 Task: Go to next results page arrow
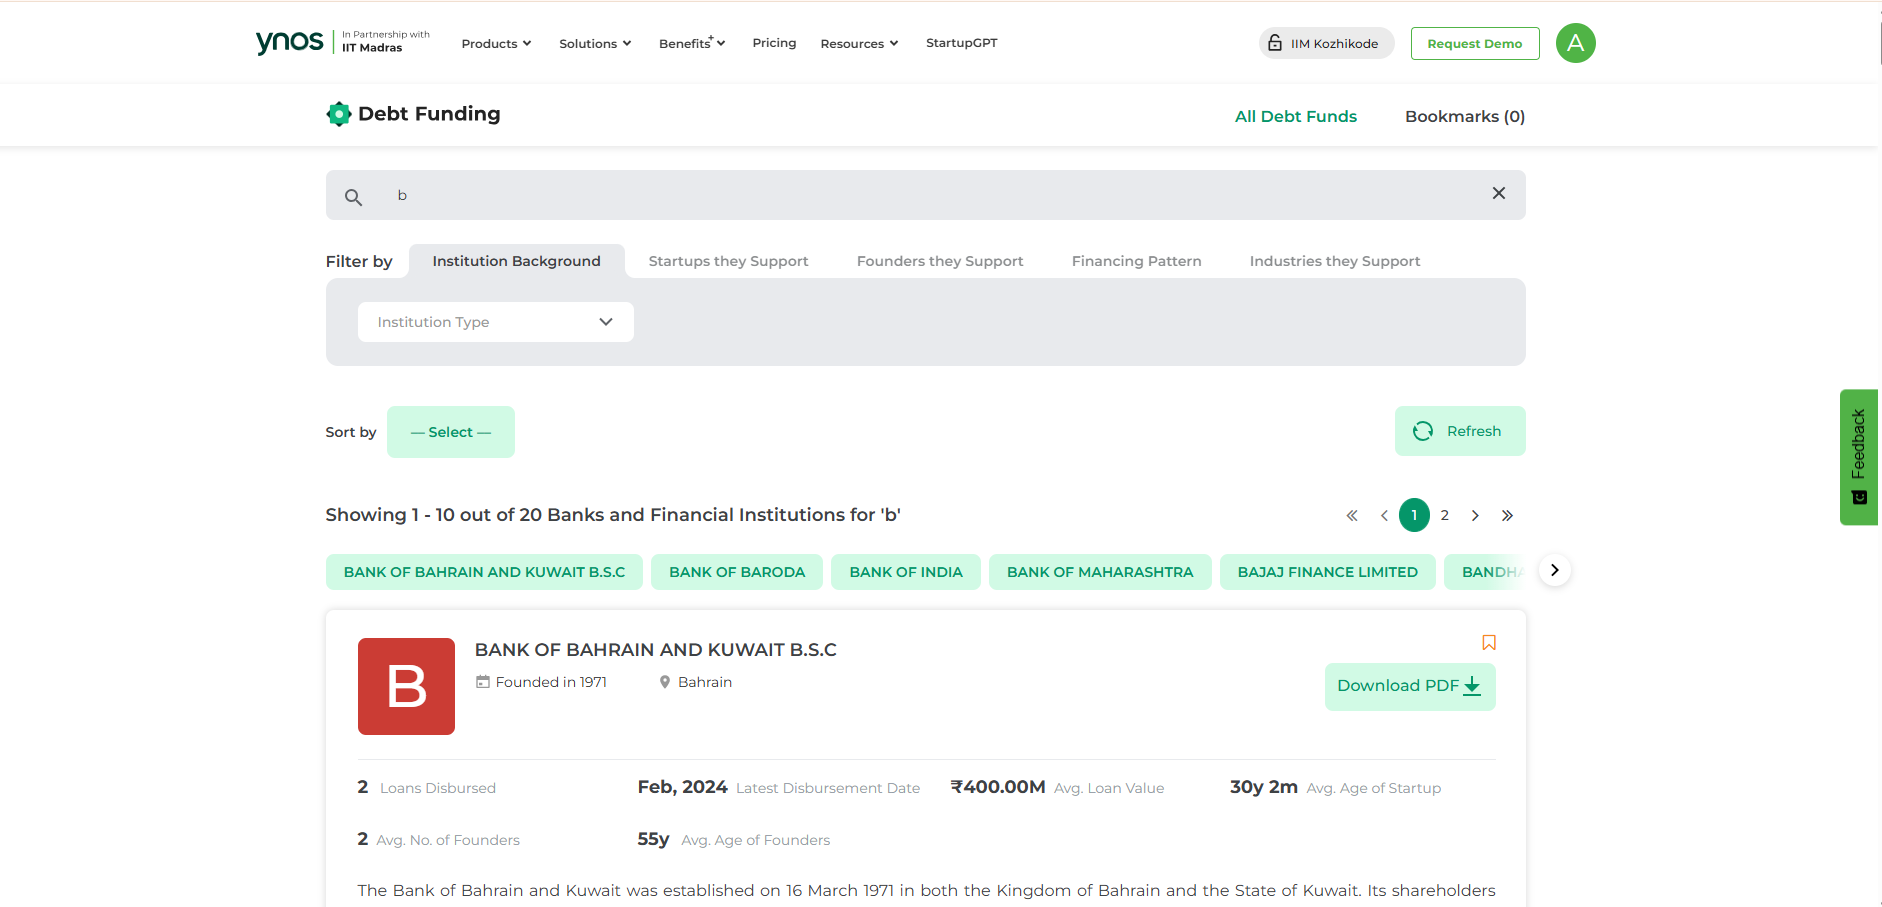1475,516
